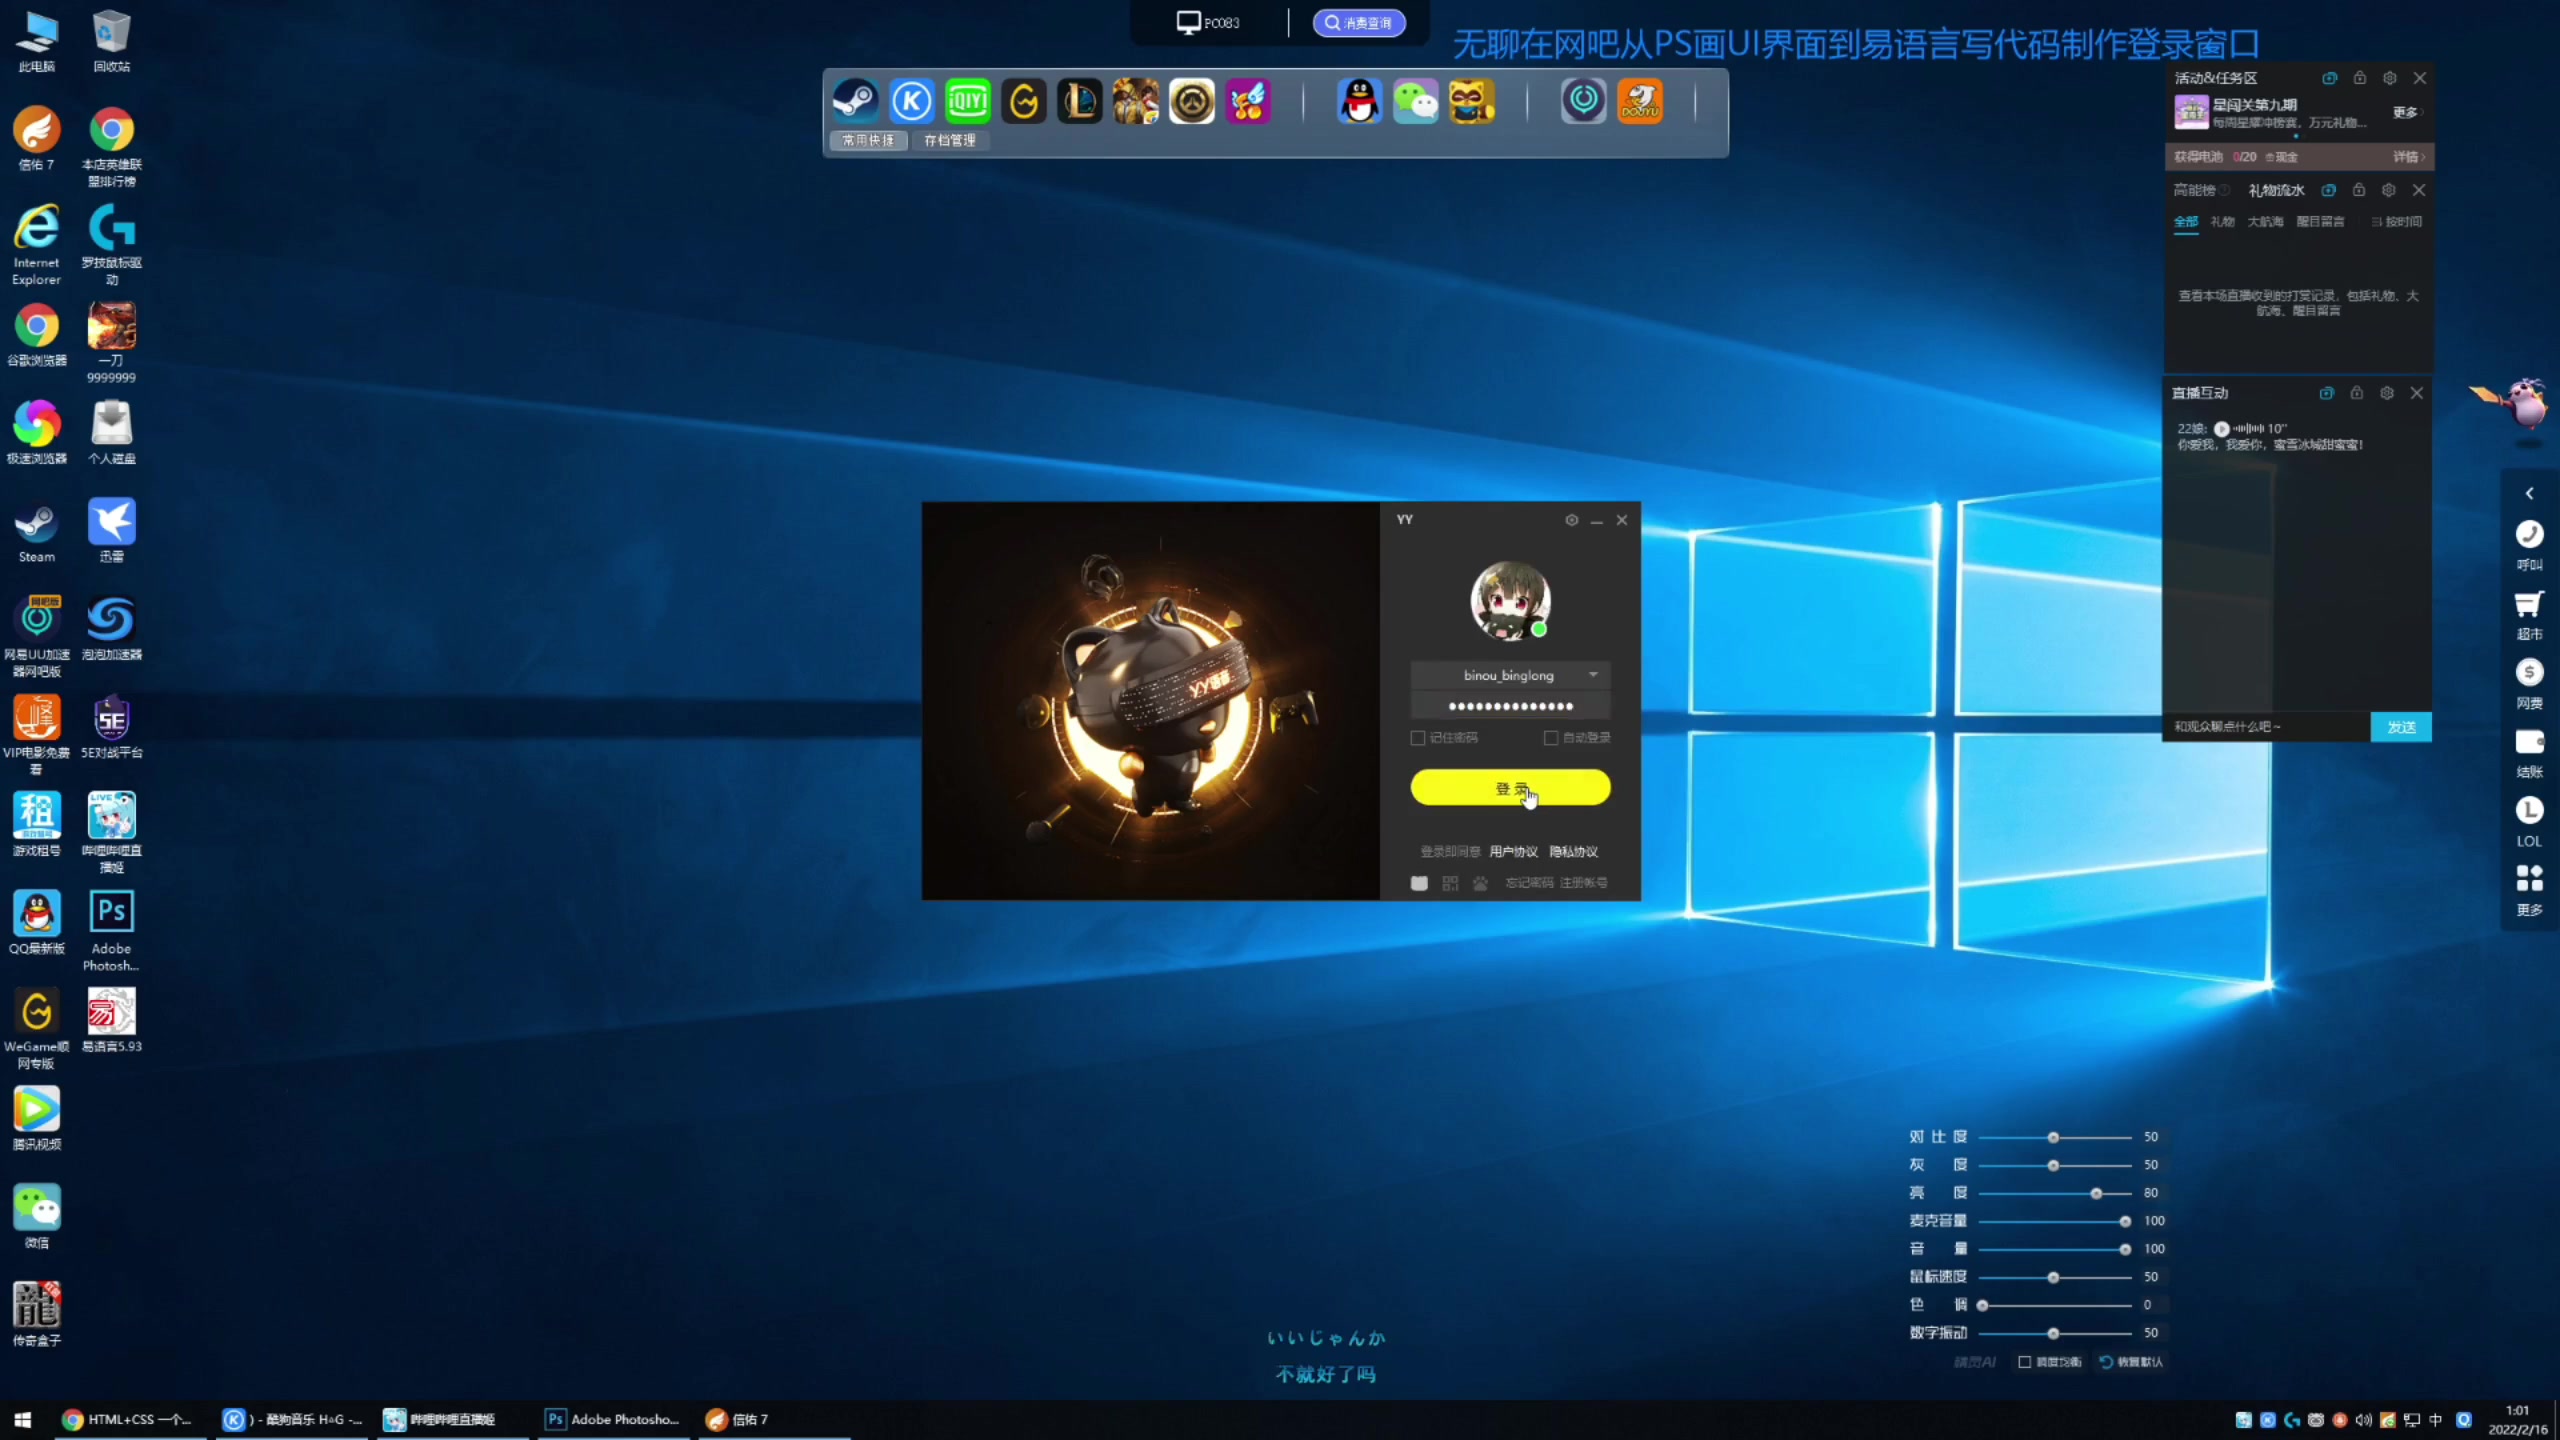Open 用户协议 user agreement link

(1514, 852)
